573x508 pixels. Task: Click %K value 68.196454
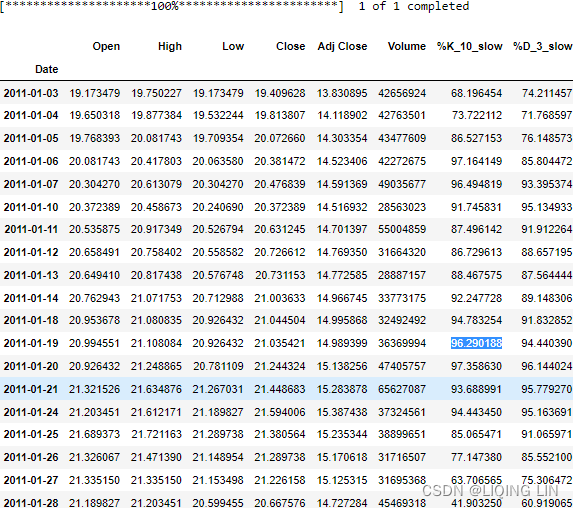tap(476, 93)
